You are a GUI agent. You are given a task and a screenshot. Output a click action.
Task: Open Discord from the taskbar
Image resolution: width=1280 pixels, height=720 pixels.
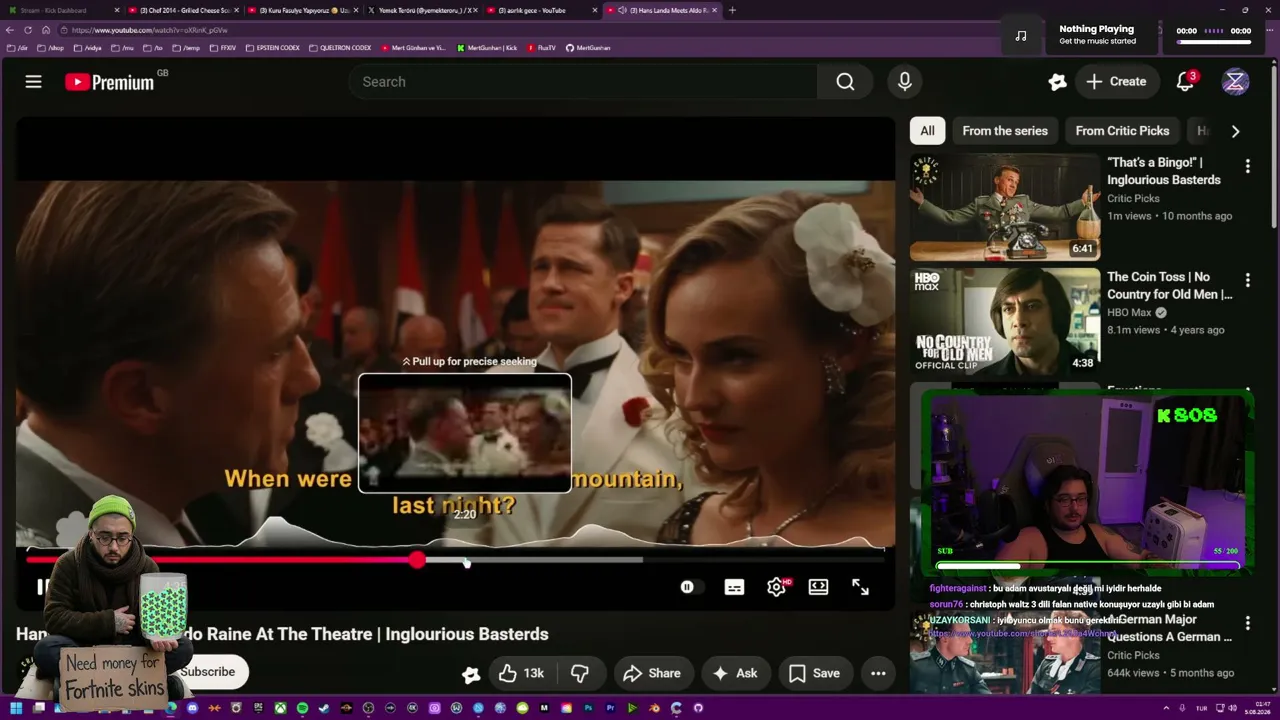coord(192,708)
